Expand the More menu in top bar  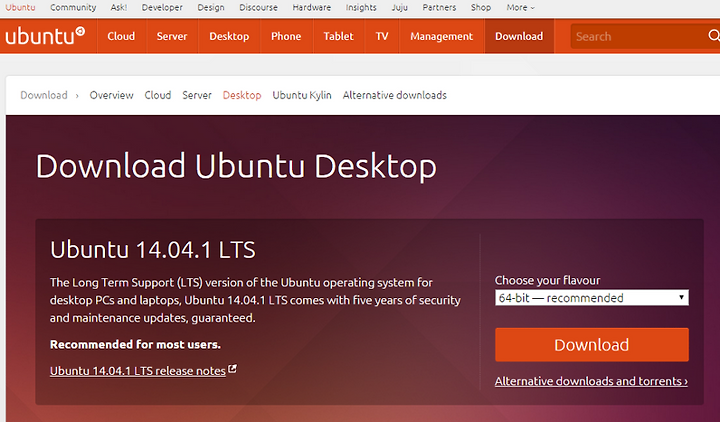point(520,7)
